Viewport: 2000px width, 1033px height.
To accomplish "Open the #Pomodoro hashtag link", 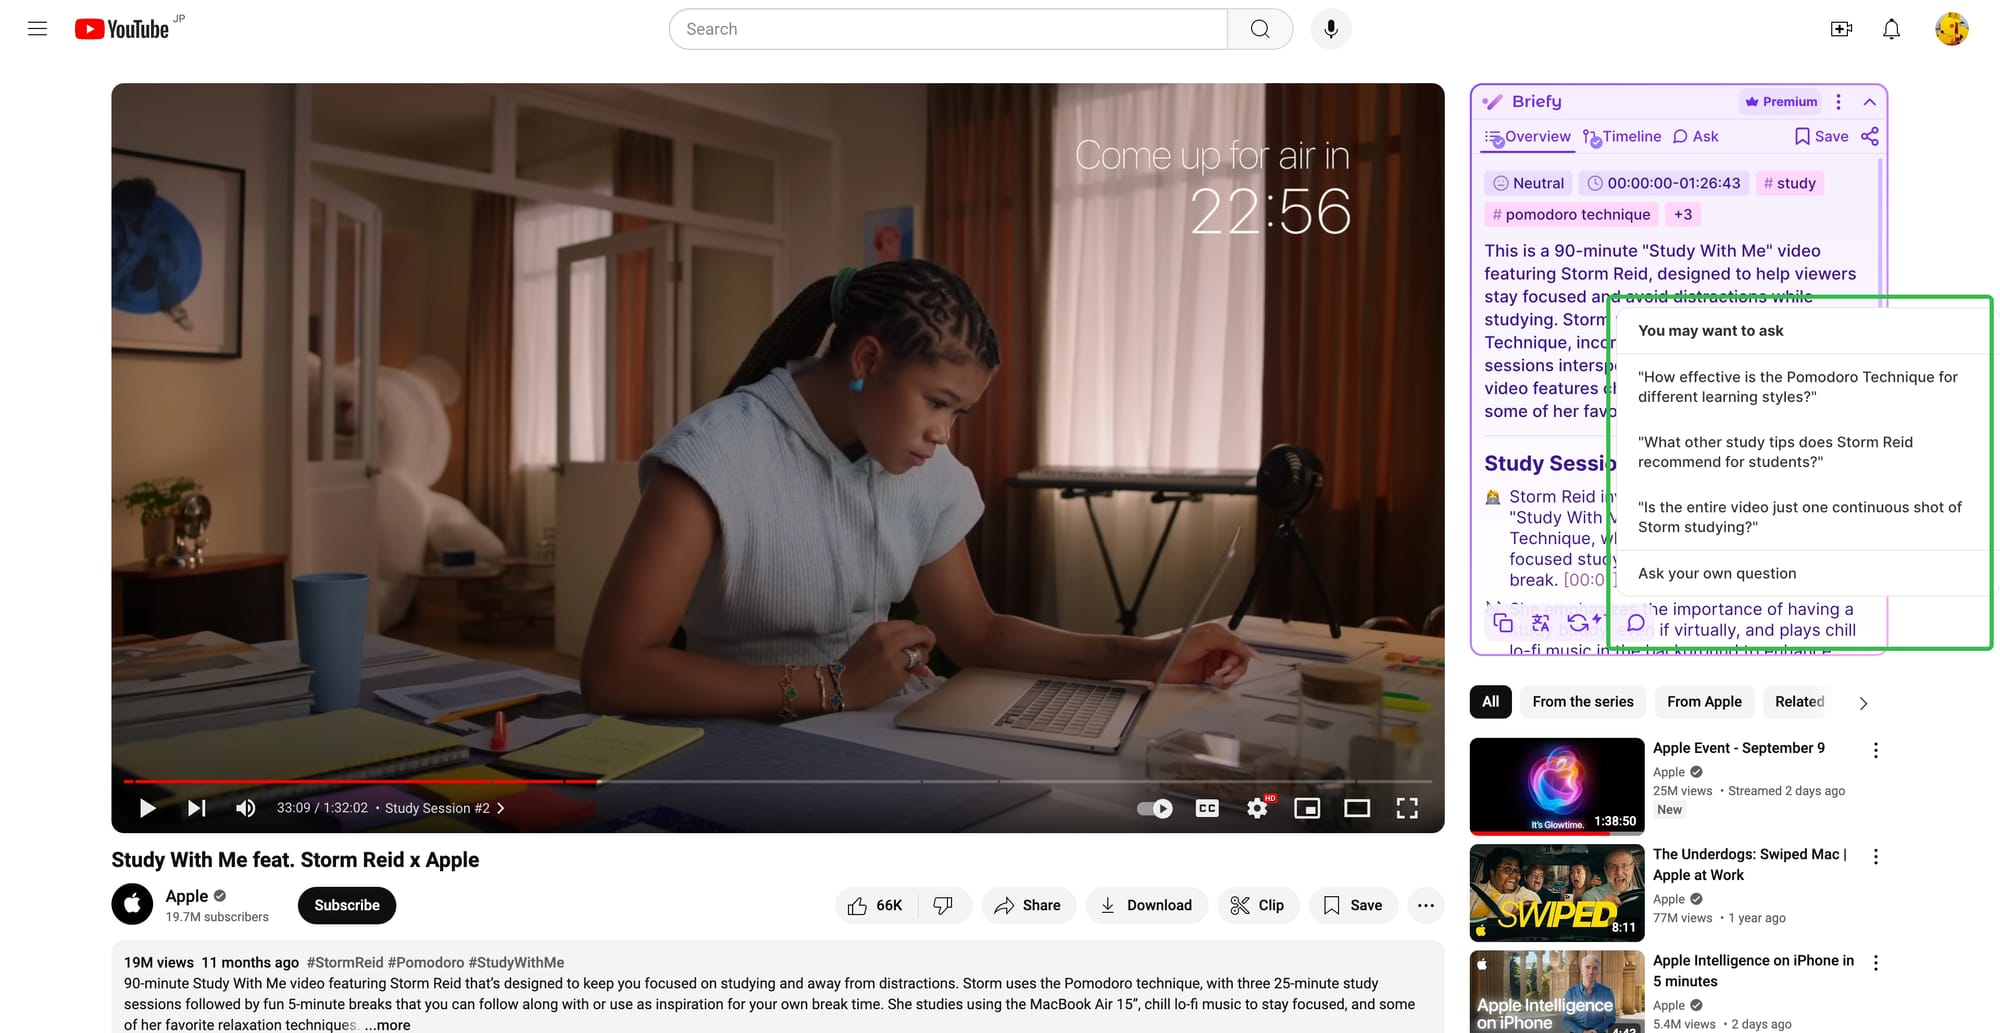I will point(426,963).
